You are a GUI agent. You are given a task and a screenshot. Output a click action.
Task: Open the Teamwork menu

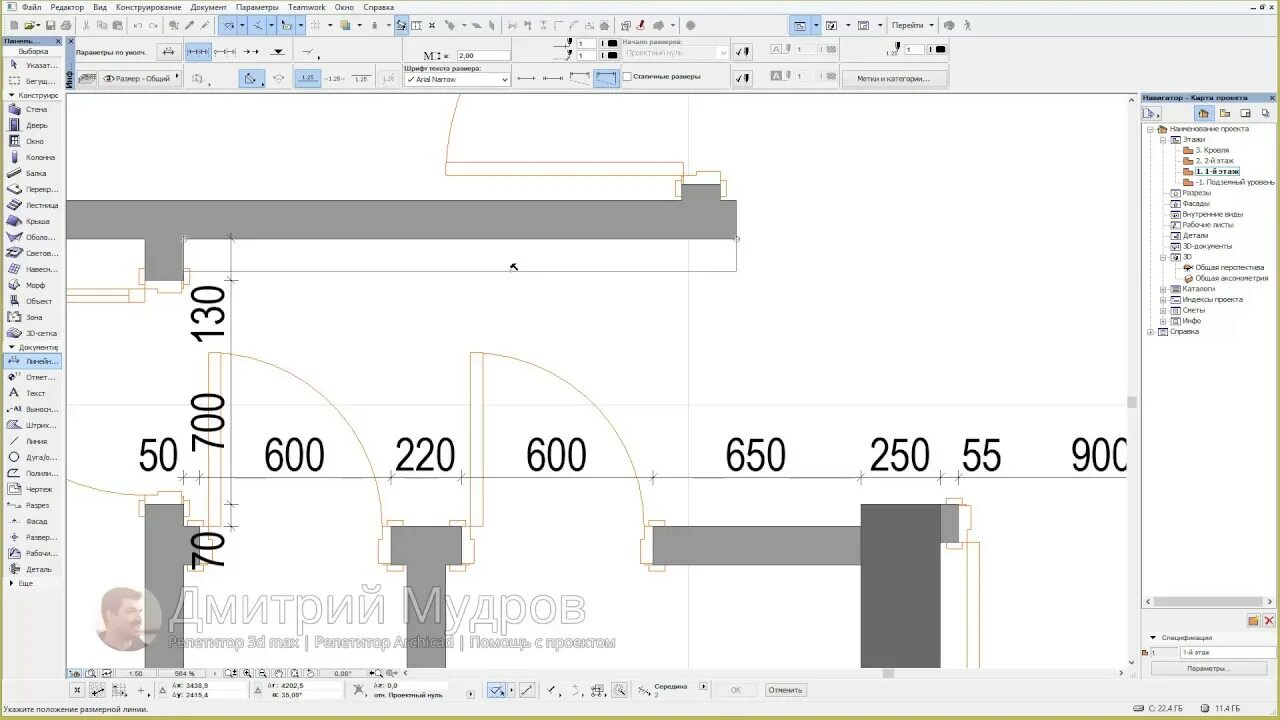(307, 7)
